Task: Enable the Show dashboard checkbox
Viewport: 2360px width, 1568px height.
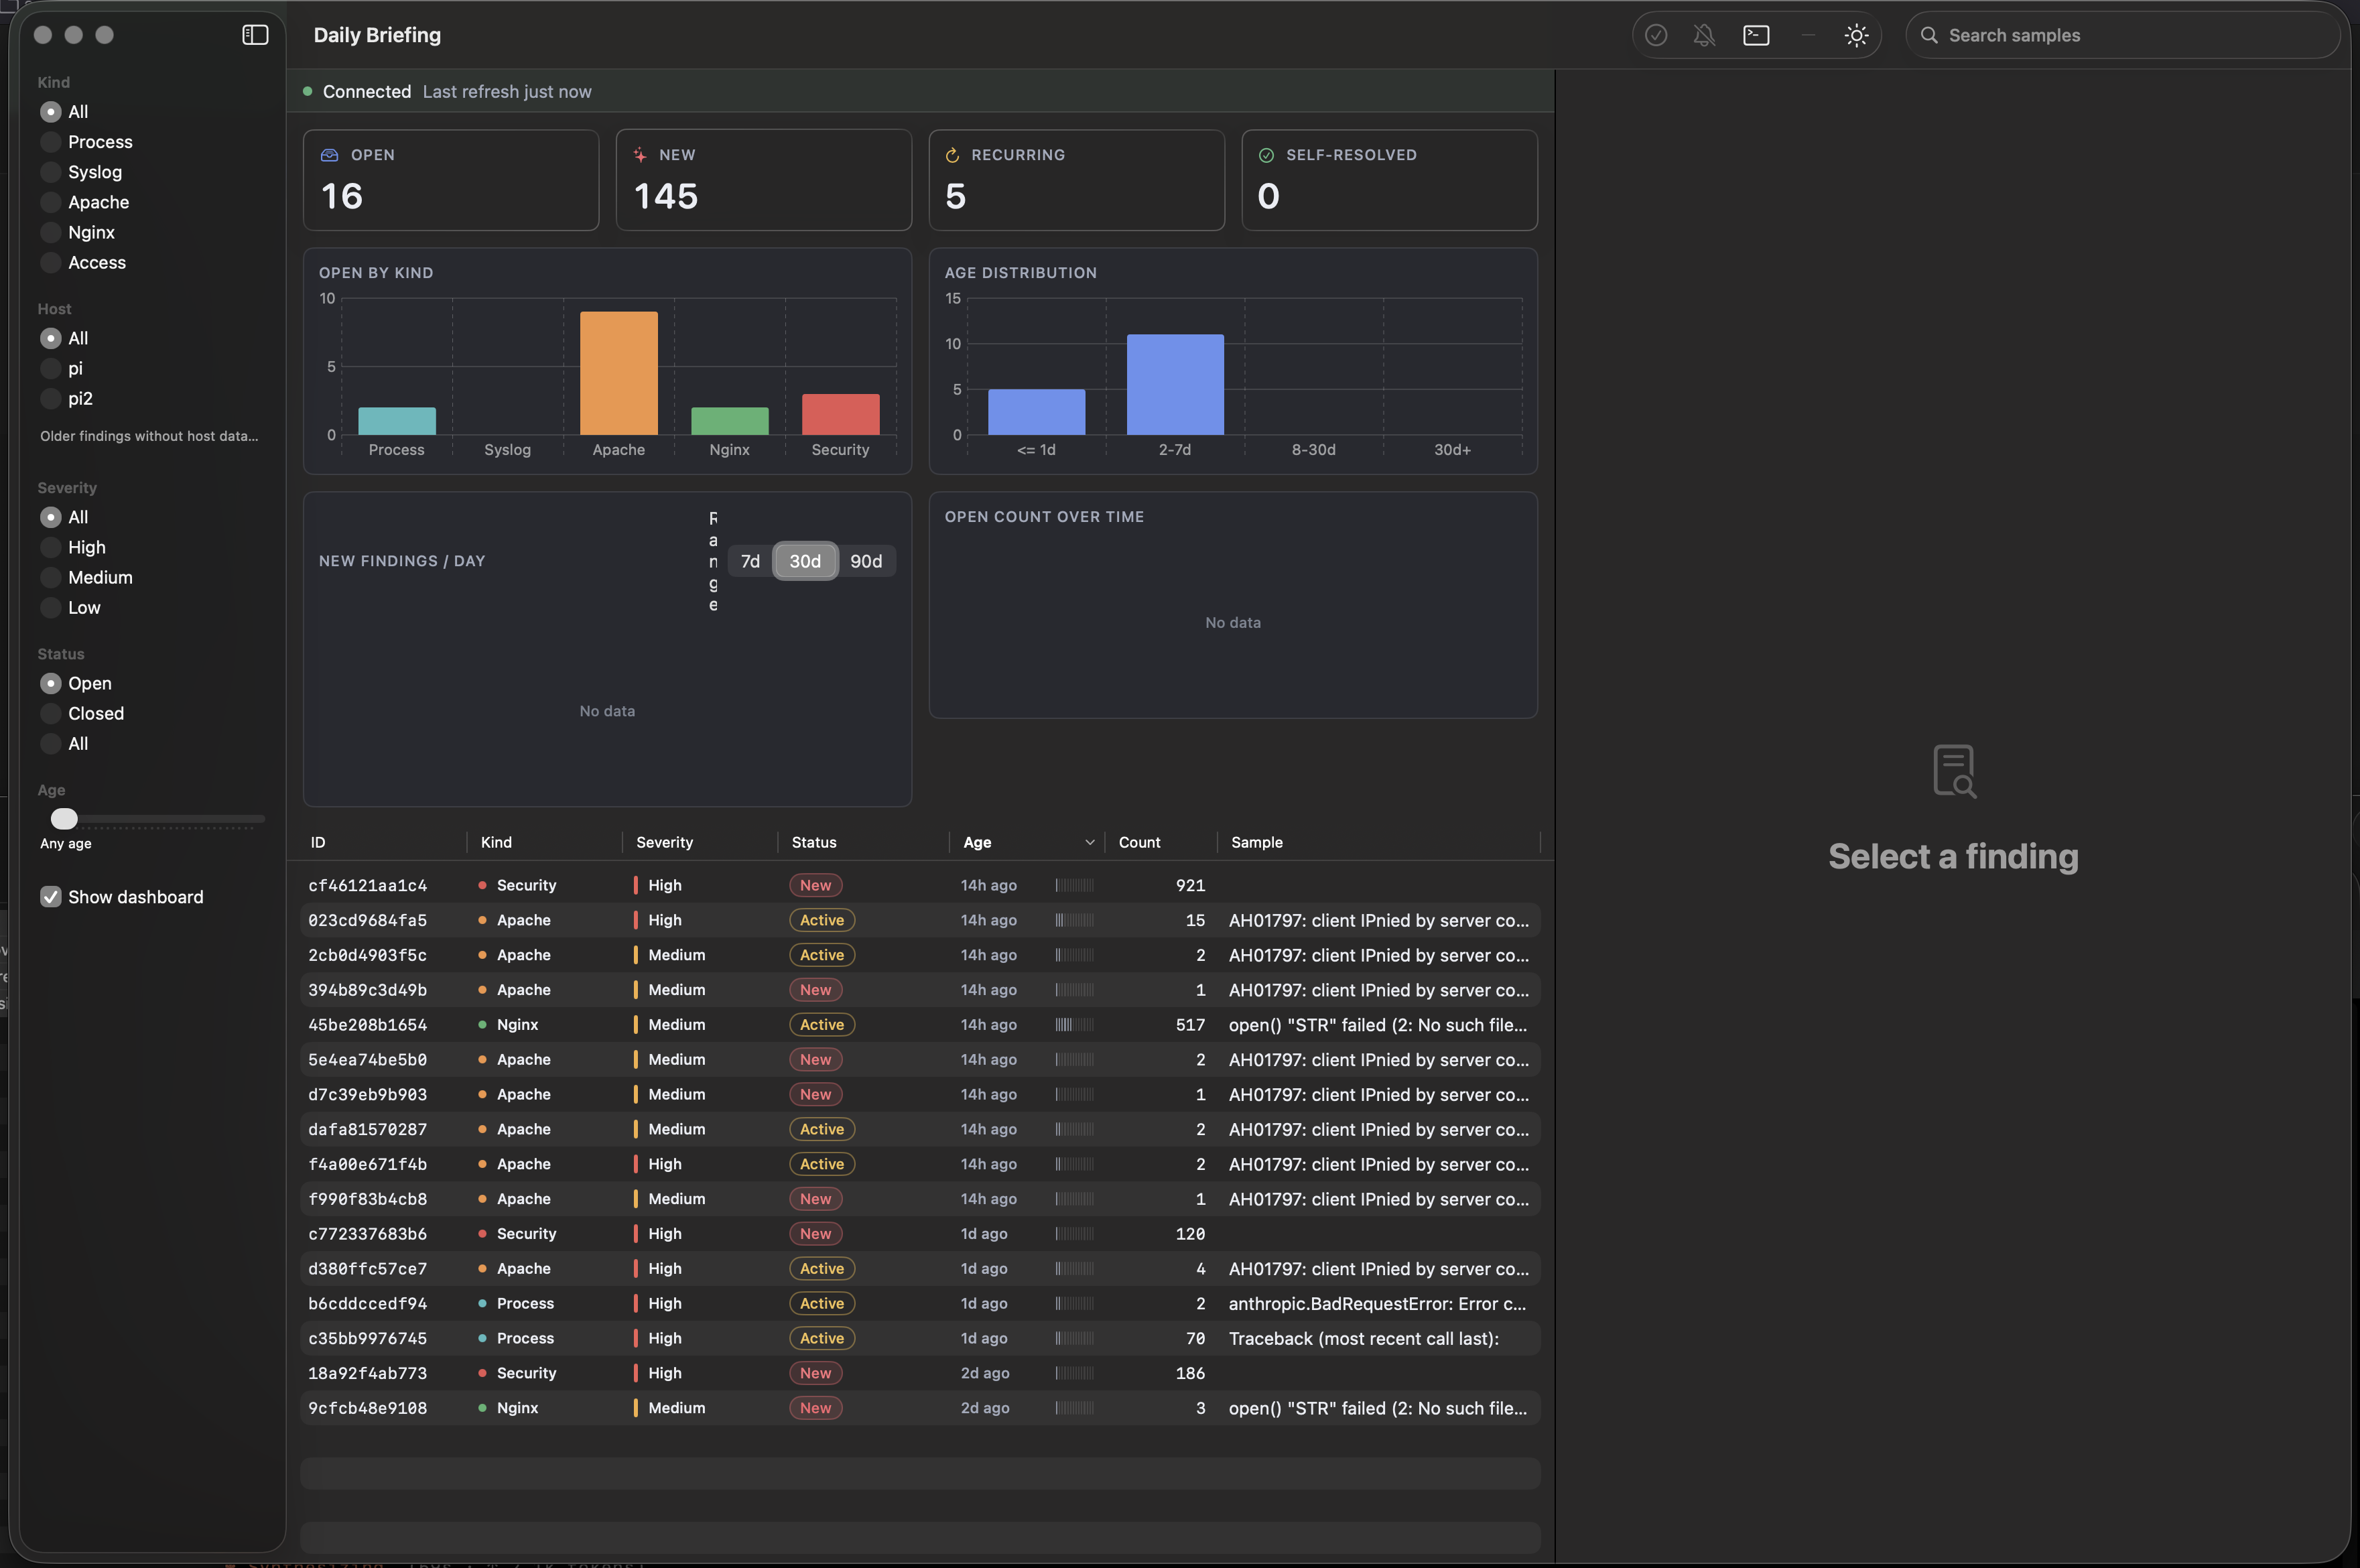Action: [x=50, y=896]
